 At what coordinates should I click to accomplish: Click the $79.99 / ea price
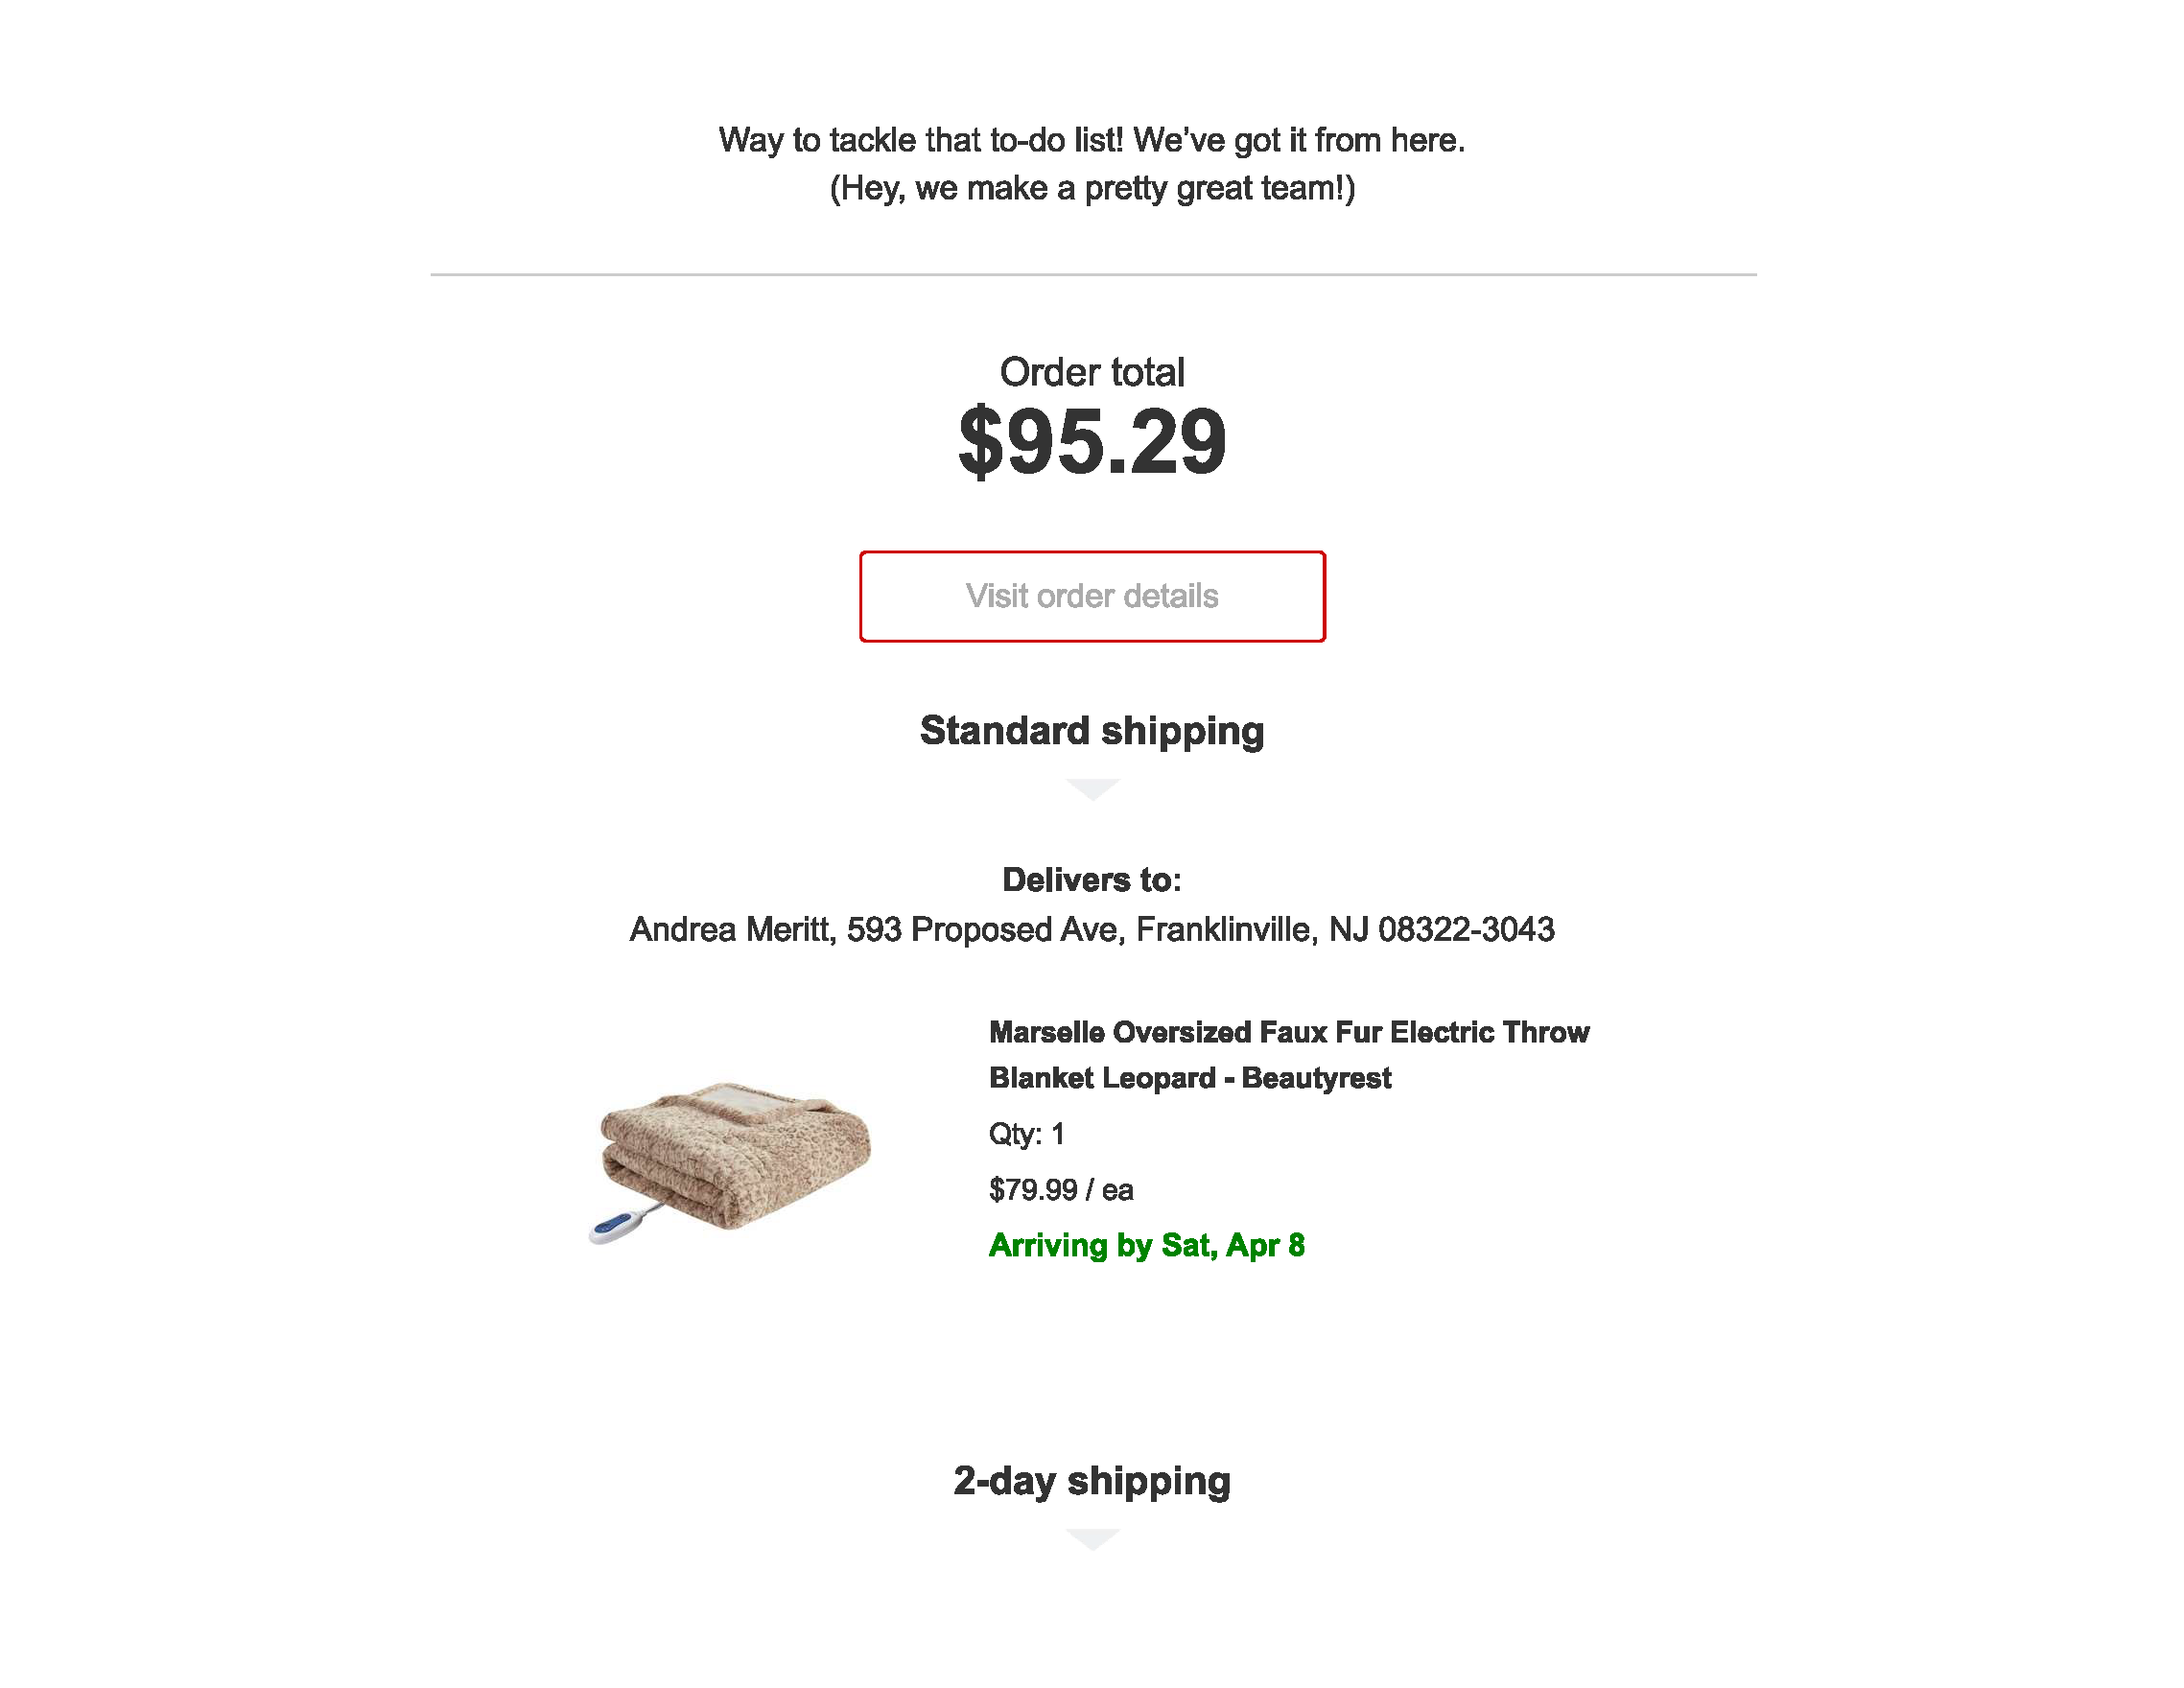click(x=1061, y=1190)
